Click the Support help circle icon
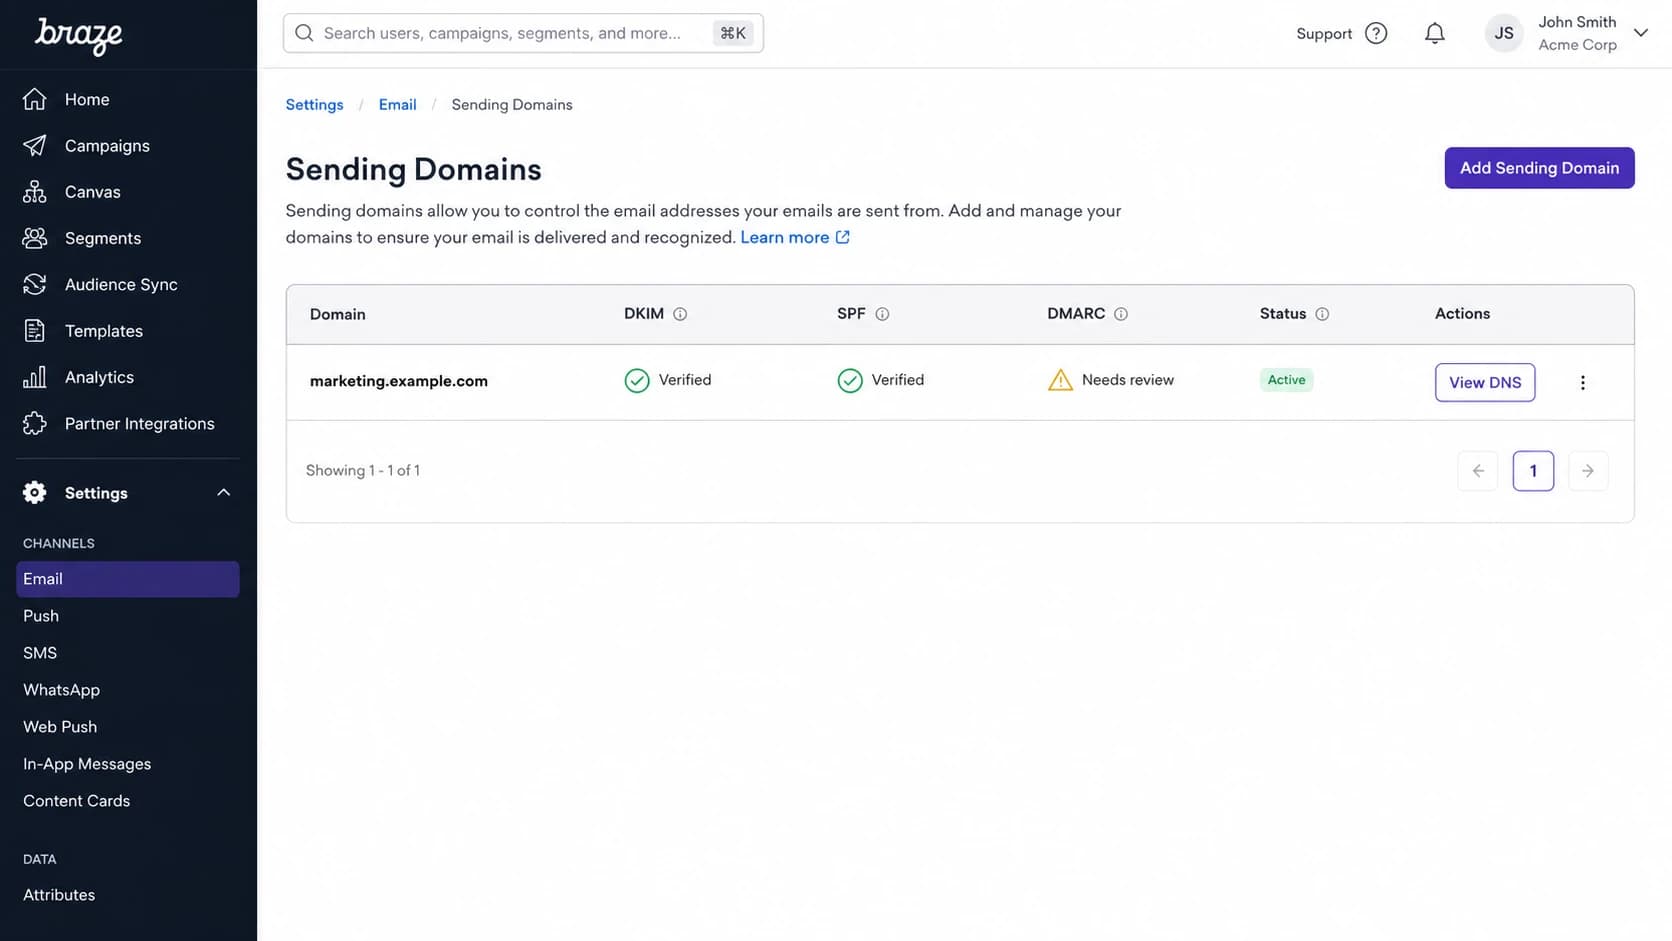Image resolution: width=1672 pixels, height=941 pixels. tap(1376, 33)
